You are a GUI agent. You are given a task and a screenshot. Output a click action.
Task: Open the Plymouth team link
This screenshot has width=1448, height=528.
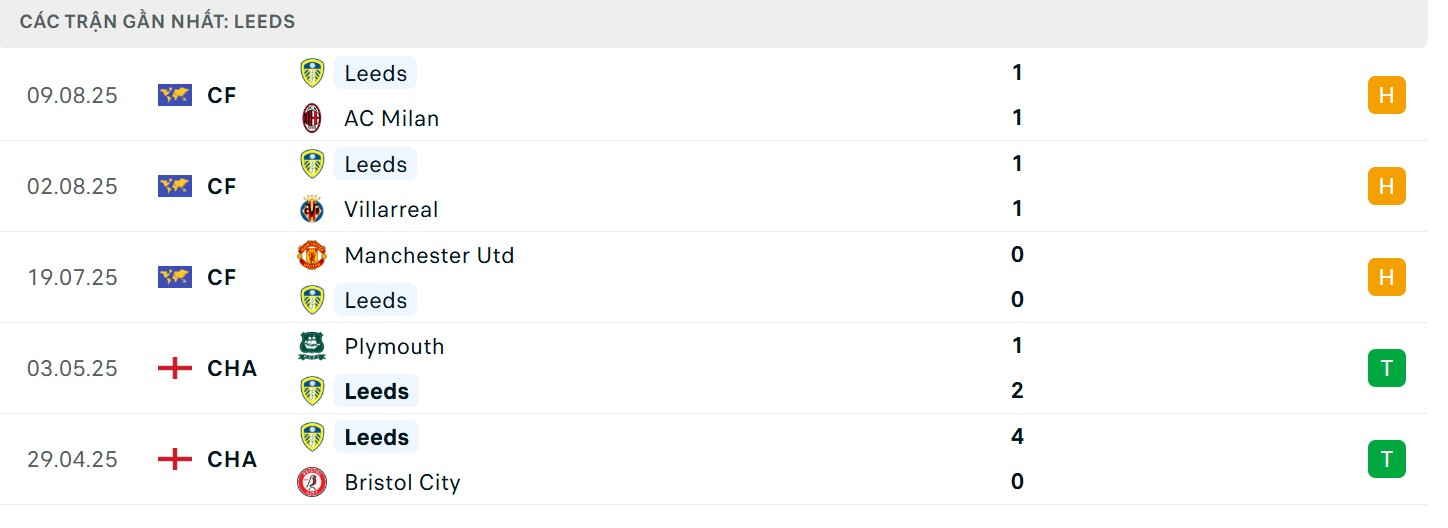[394, 346]
